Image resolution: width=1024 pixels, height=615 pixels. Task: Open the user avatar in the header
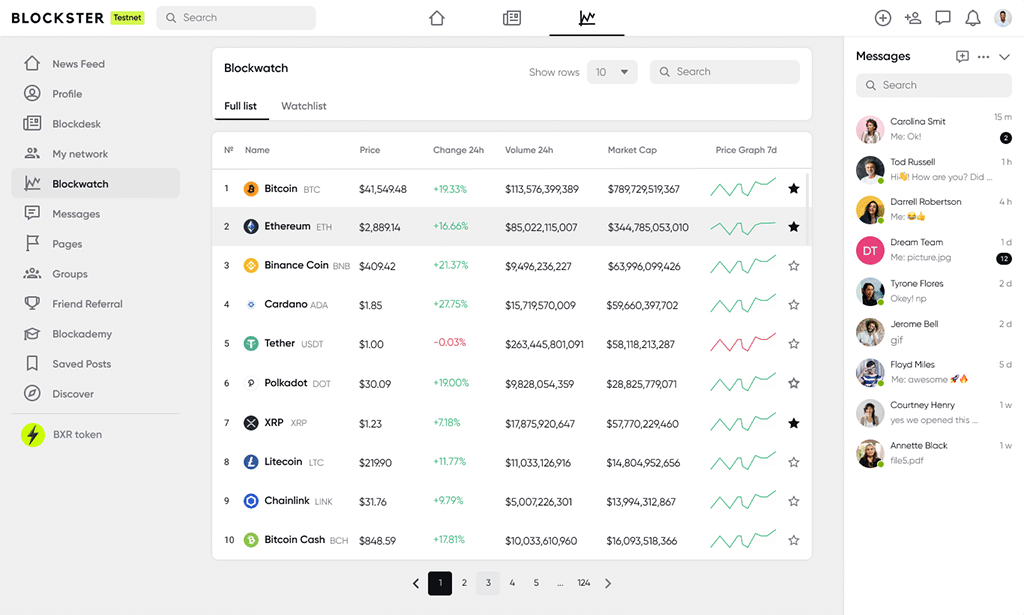tap(1003, 18)
